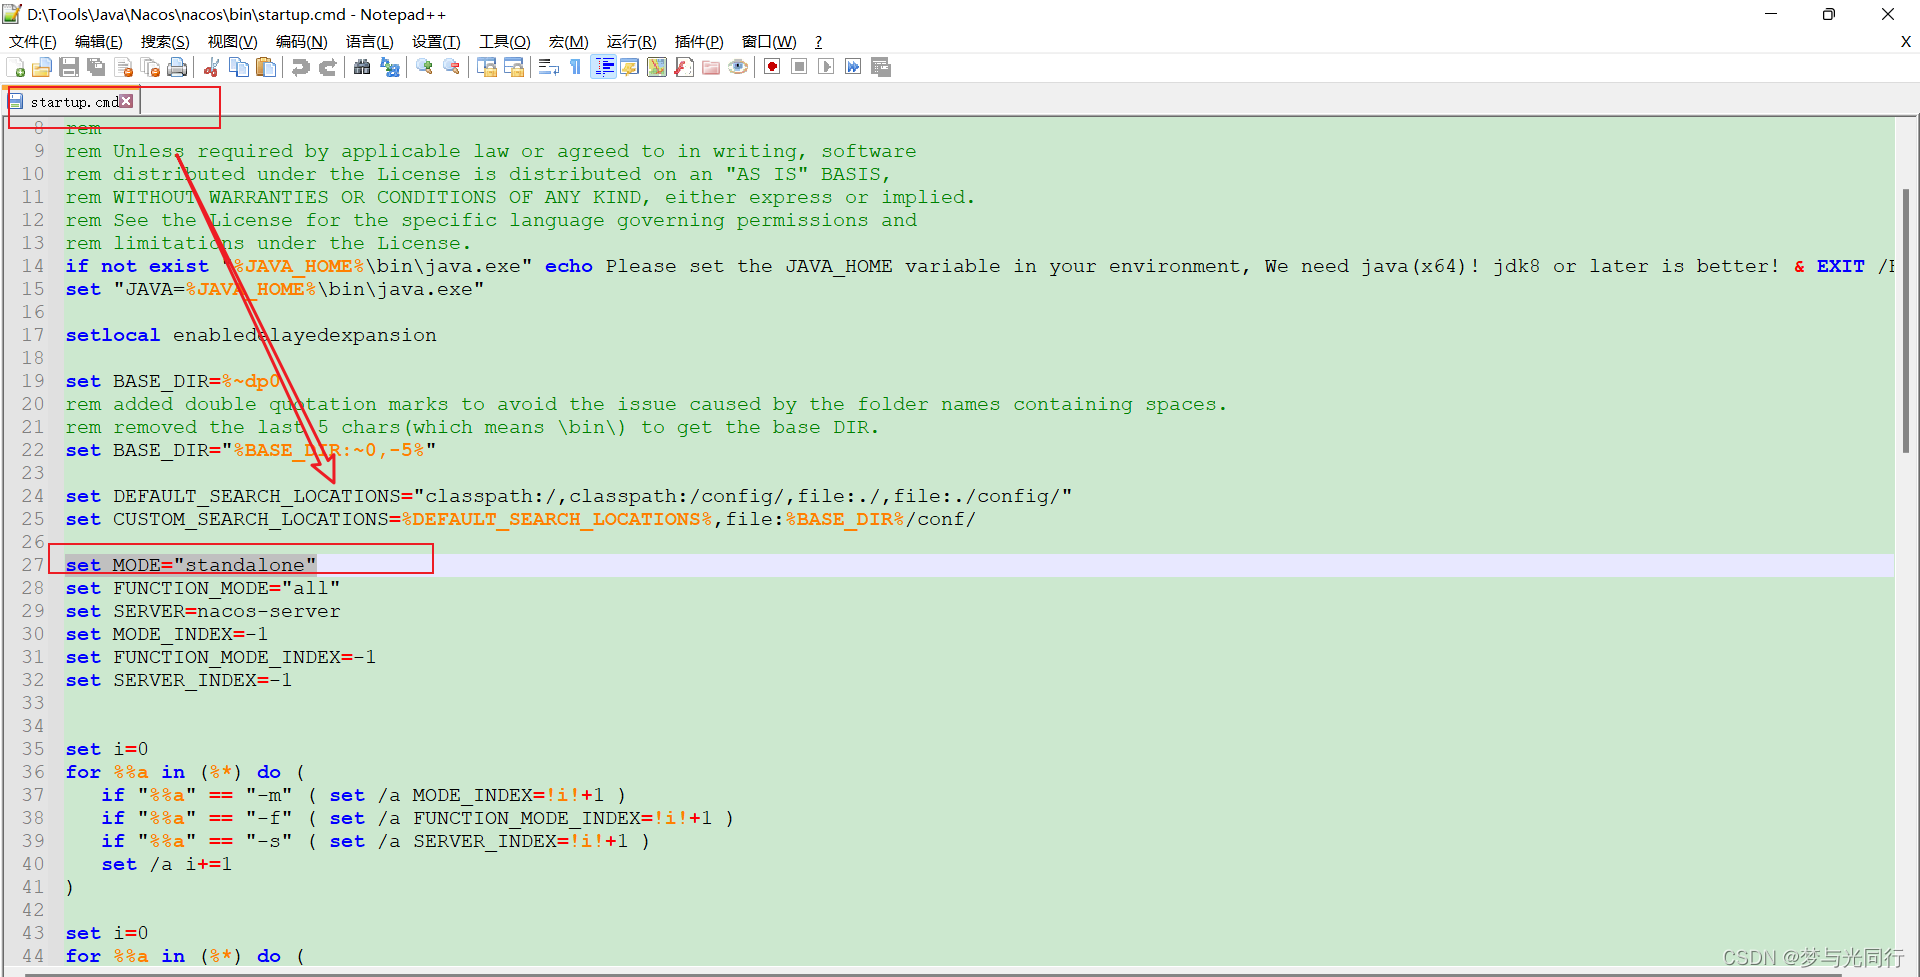Click "SERVER_INDEX" on line 32
Screen dimensions: 1920x977
point(185,680)
